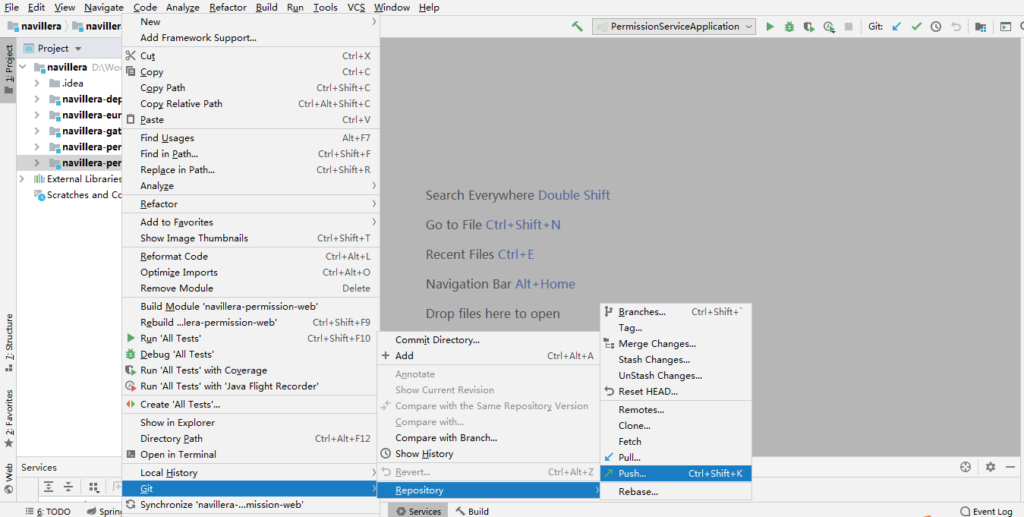Image resolution: width=1024 pixels, height=517 pixels.
Task: Click the Git commit checkmark icon
Action: click(x=916, y=27)
